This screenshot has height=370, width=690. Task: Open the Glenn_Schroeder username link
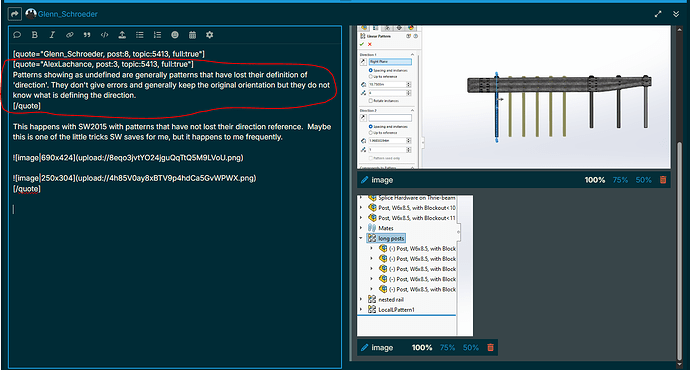(x=68, y=14)
